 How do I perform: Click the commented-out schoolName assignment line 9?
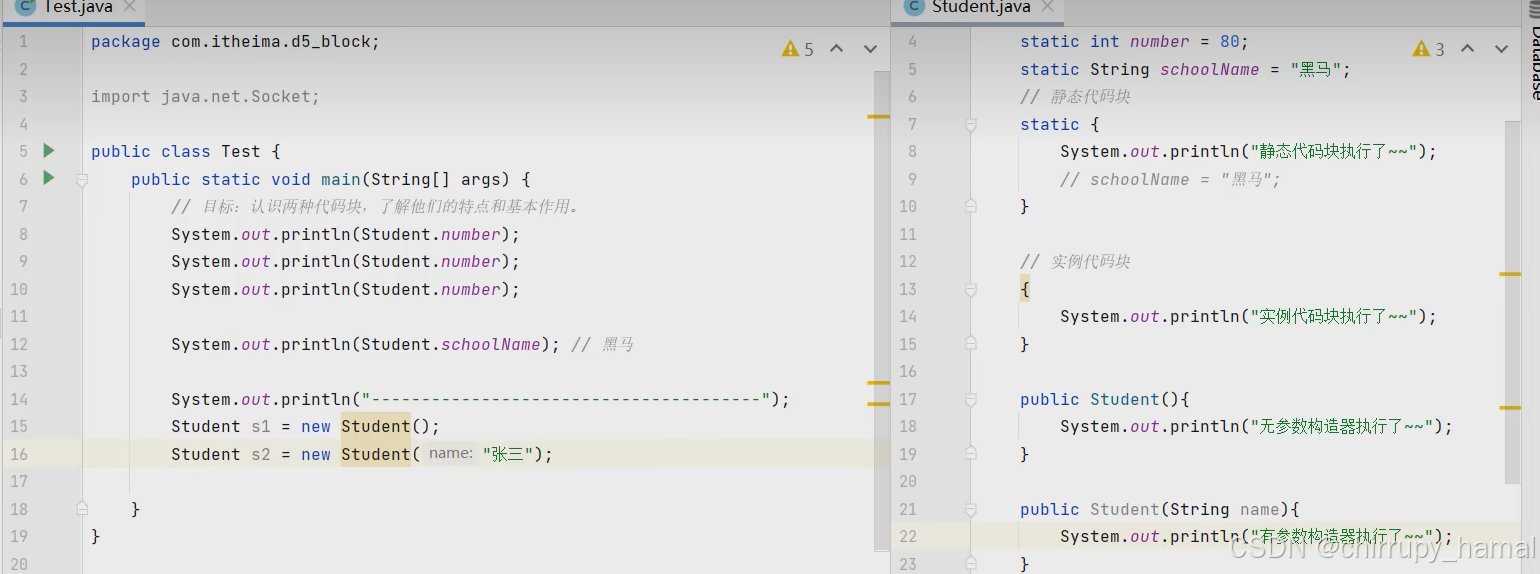click(x=1170, y=180)
